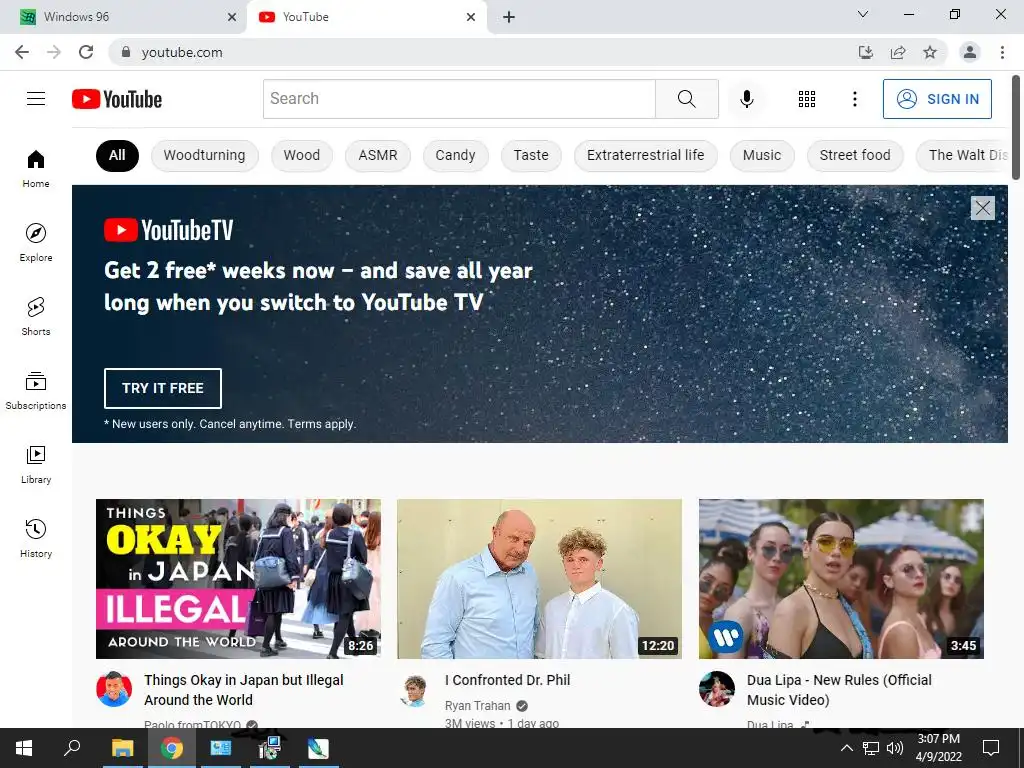Select the Woodturning filter chip

[204, 155]
